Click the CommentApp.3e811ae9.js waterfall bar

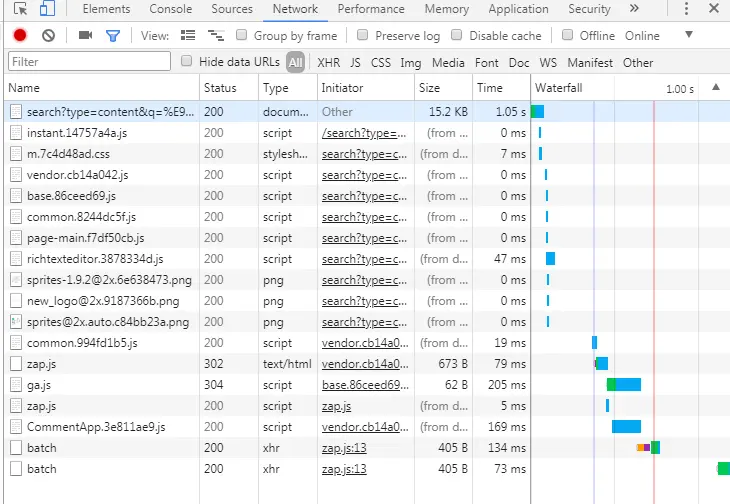click(x=626, y=426)
